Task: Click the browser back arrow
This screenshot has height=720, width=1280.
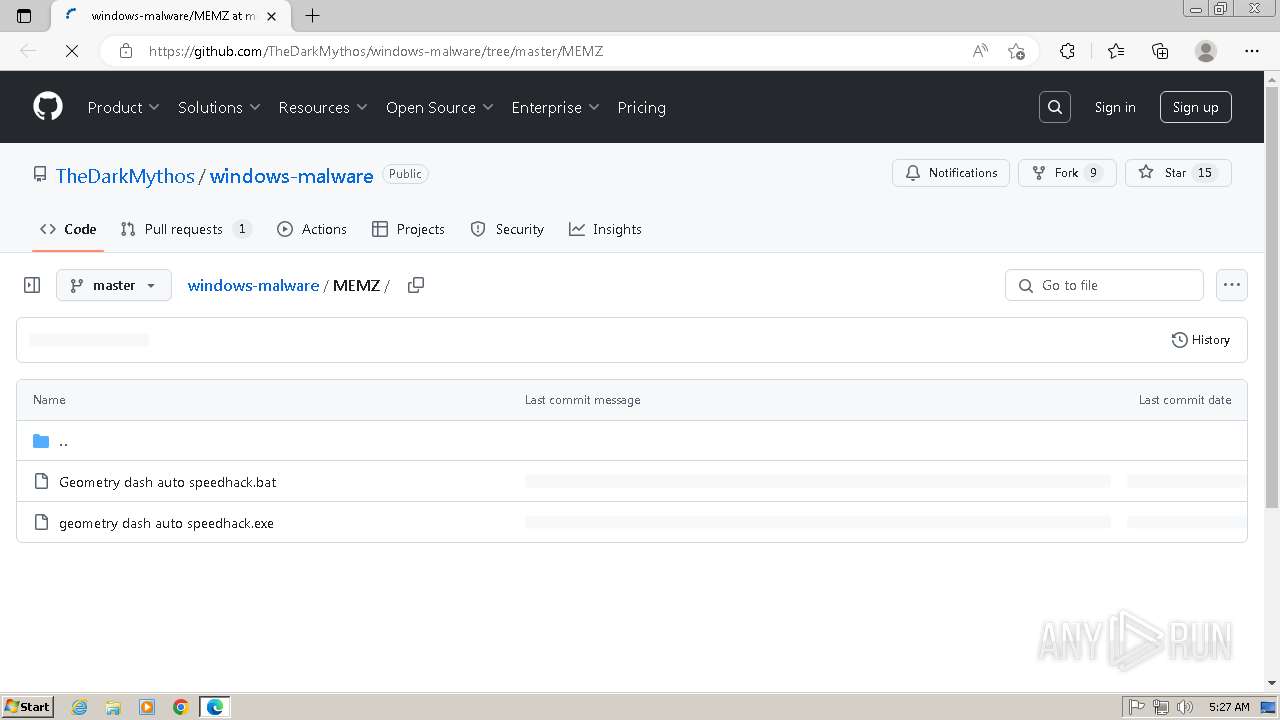Action: [28, 51]
